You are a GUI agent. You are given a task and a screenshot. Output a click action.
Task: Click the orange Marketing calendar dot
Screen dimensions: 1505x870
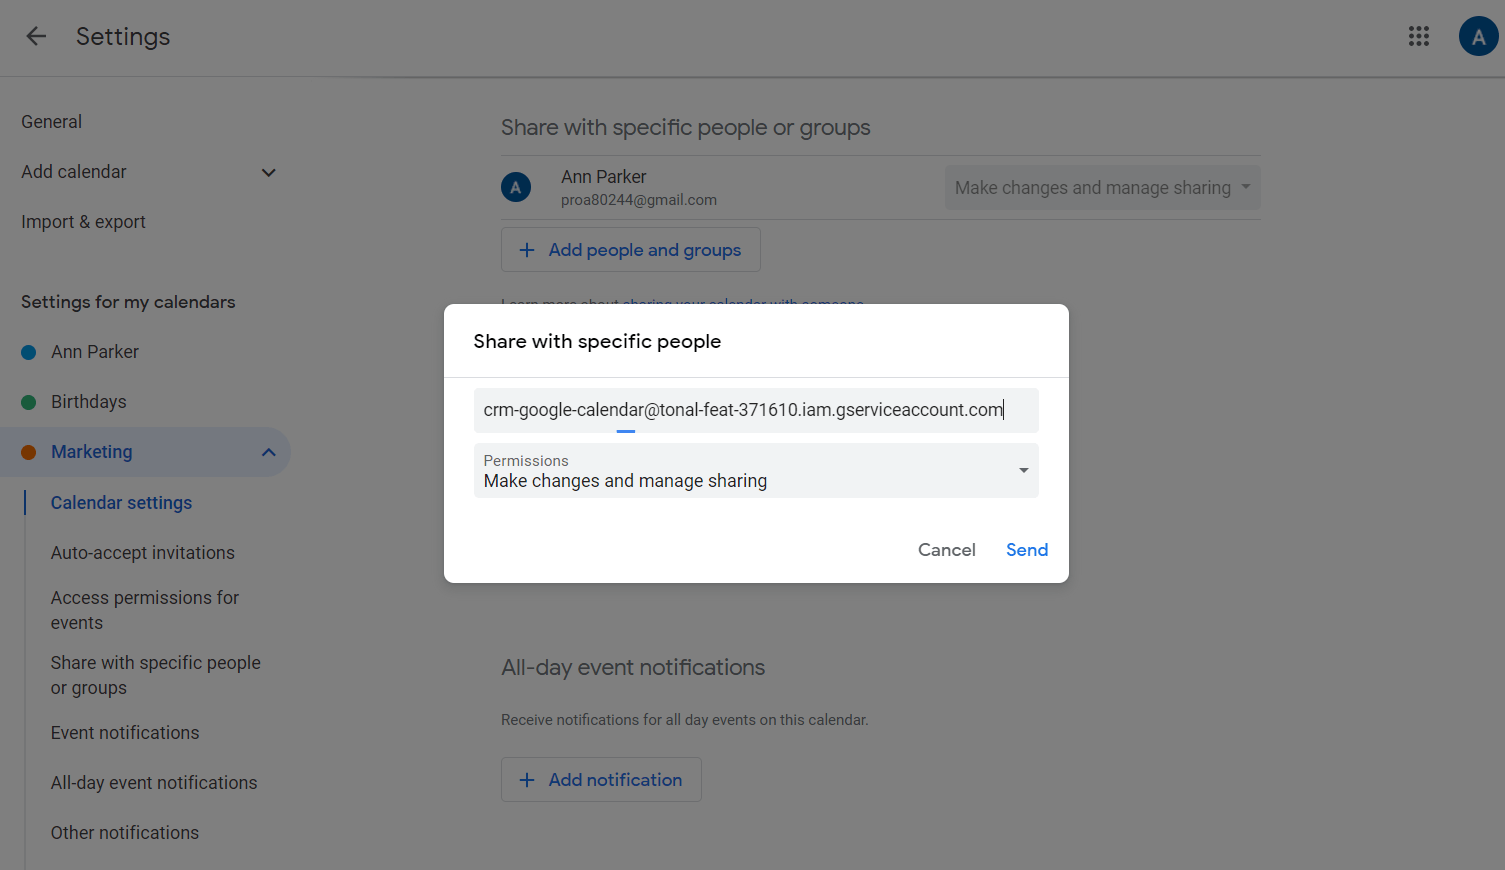tap(29, 452)
